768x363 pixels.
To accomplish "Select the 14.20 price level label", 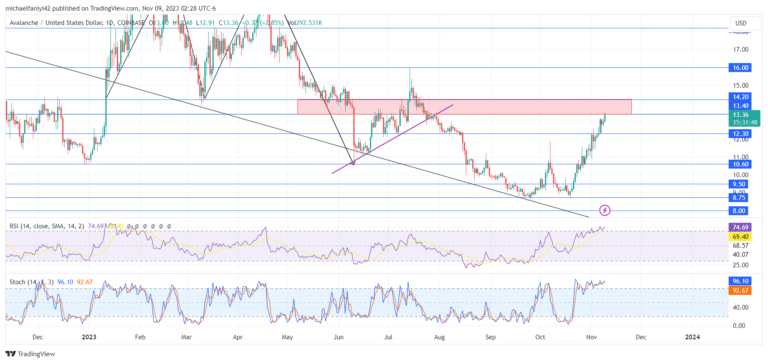I will click(740, 97).
